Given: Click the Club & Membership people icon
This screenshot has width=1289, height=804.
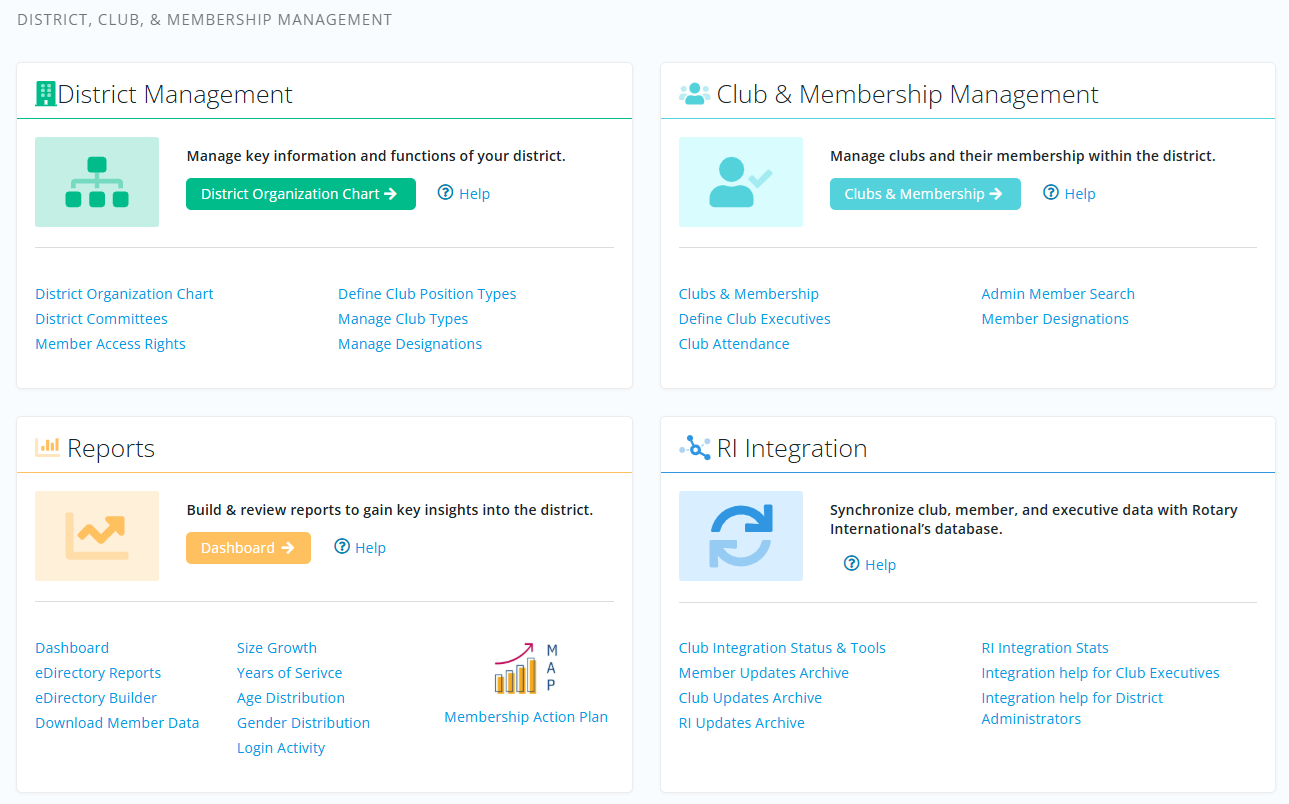Looking at the screenshot, I should (x=694, y=94).
